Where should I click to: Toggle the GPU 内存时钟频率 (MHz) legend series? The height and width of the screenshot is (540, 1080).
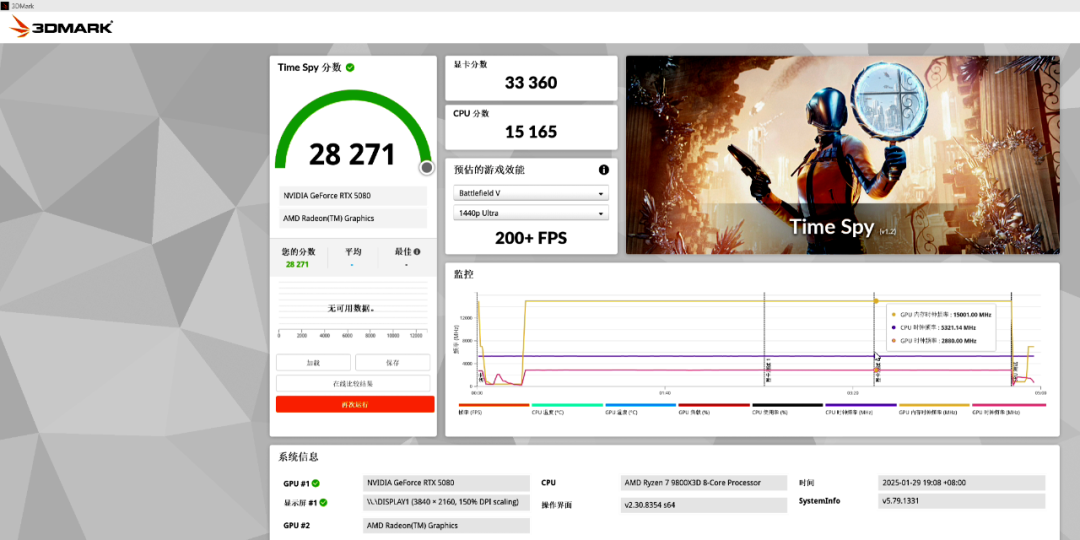[x=935, y=408]
